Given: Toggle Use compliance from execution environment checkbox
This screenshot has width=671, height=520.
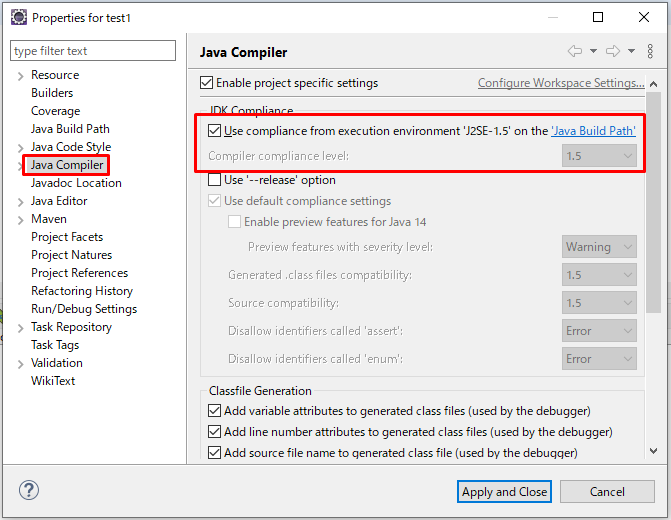Looking at the screenshot, I should [x=214, y=131].
